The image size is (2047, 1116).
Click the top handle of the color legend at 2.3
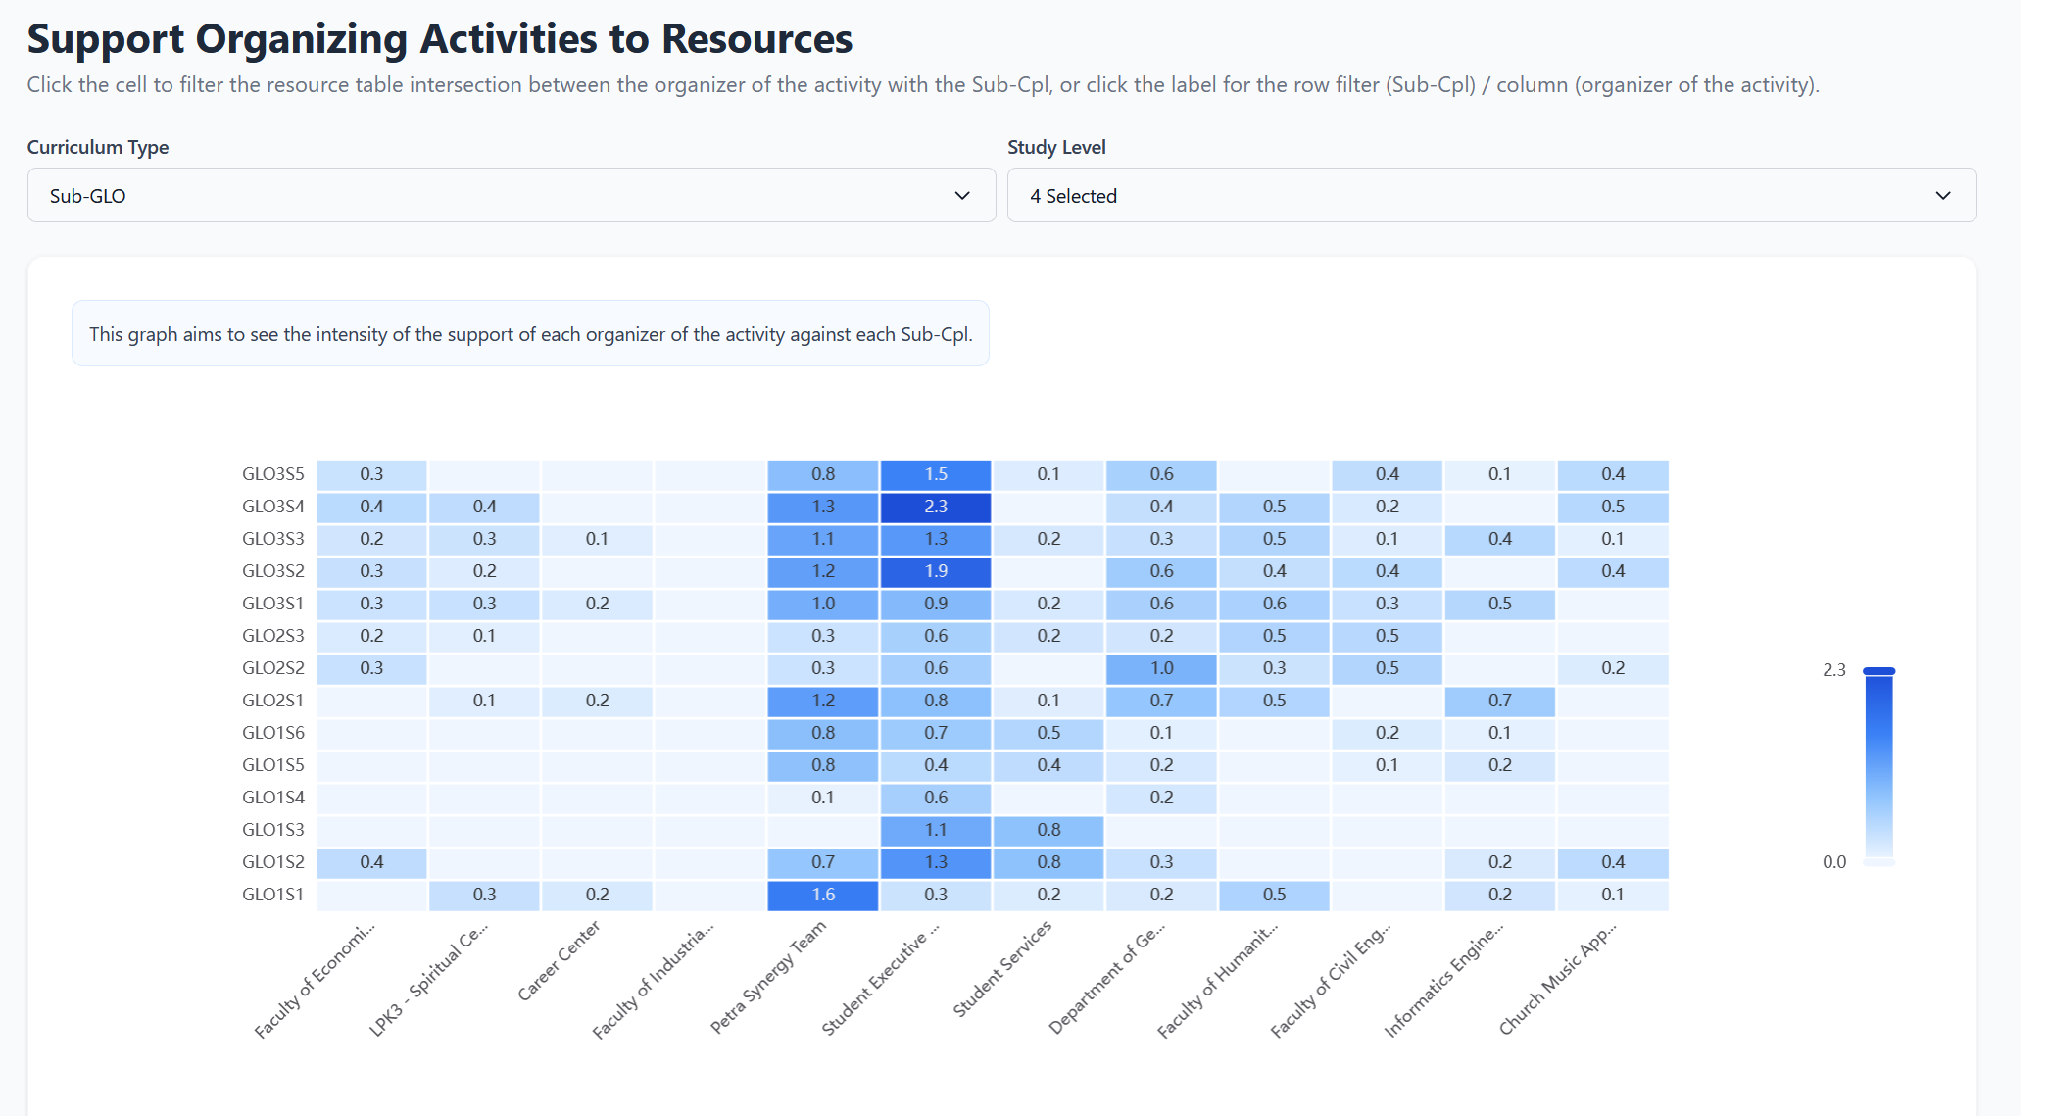click(x=1879, y=671)
